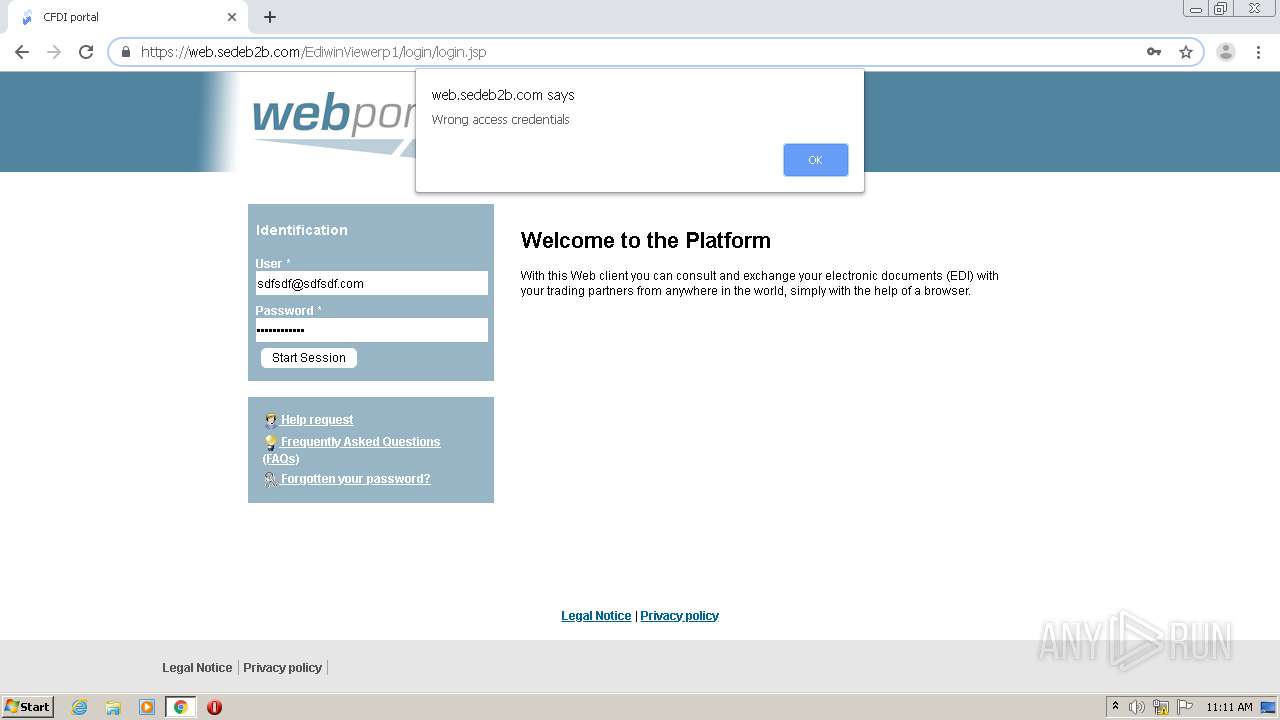This screenshot has height=720, width=1280.
Task: Click OK in the wrong credentials dialog
Action: pyautogui.click(x=815, y=160)
